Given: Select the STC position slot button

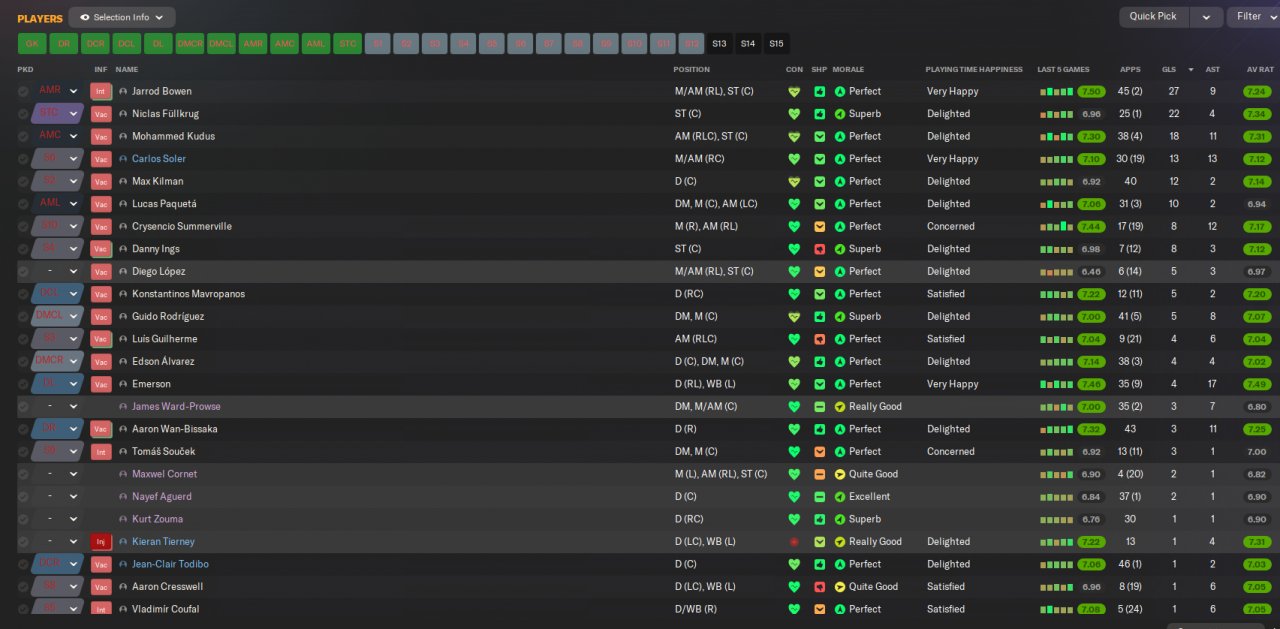Looking at the screenshot, I should [347, 44].
